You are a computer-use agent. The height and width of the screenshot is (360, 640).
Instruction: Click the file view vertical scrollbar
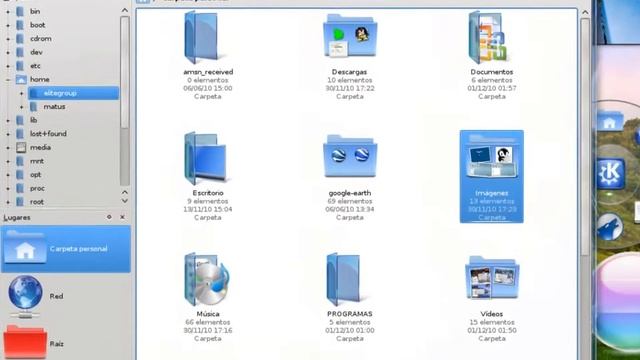[x=585, y=138]
